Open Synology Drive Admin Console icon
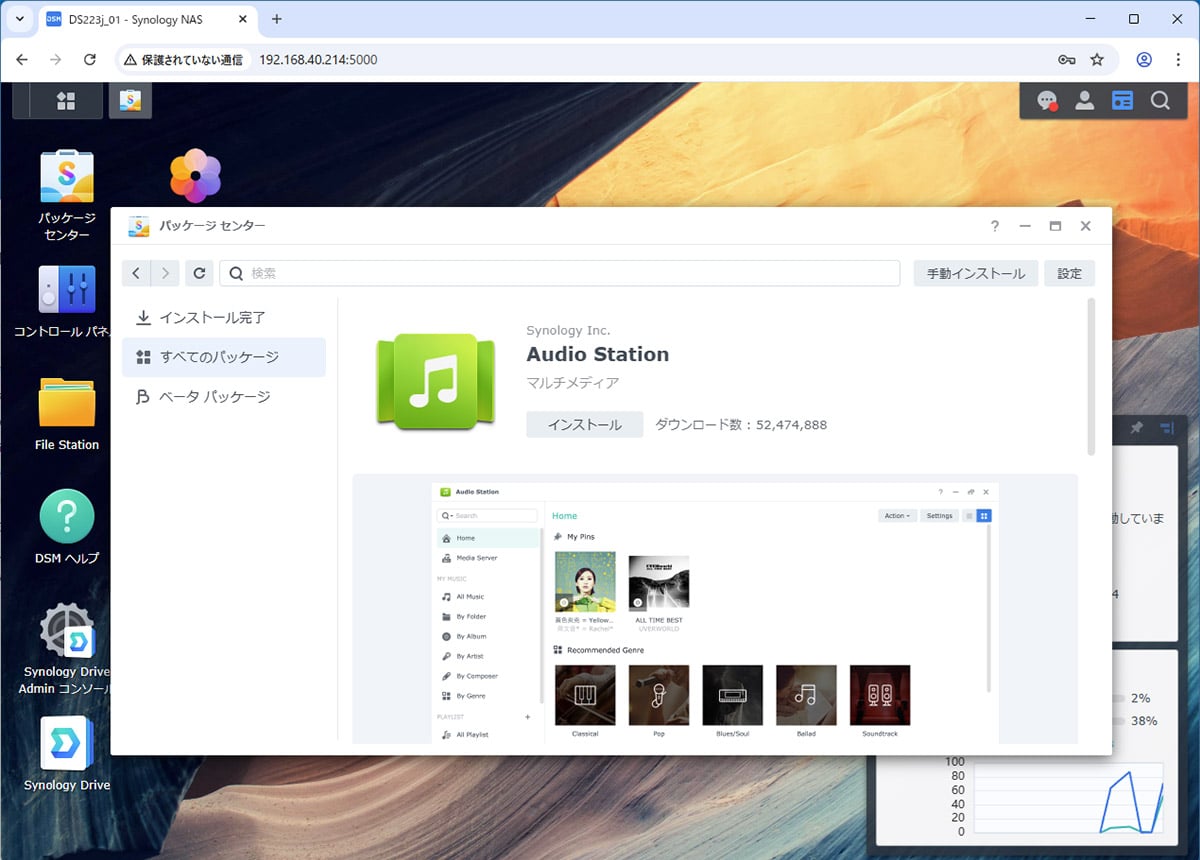The height and width of the screenshot is (860, 1200). (x=67, y=631)
